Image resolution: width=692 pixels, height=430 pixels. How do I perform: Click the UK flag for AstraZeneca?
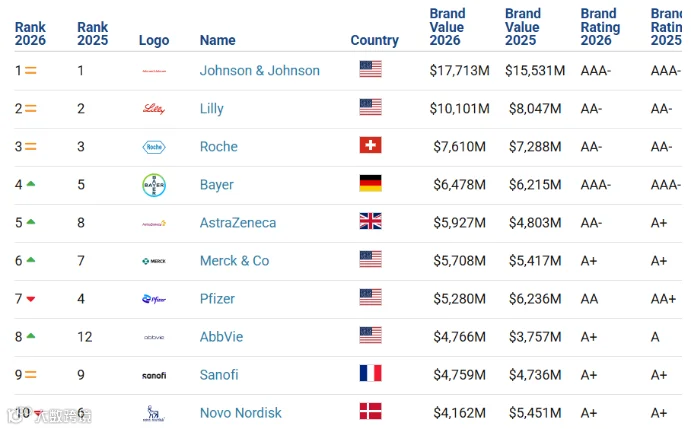(x=370, y=221)
